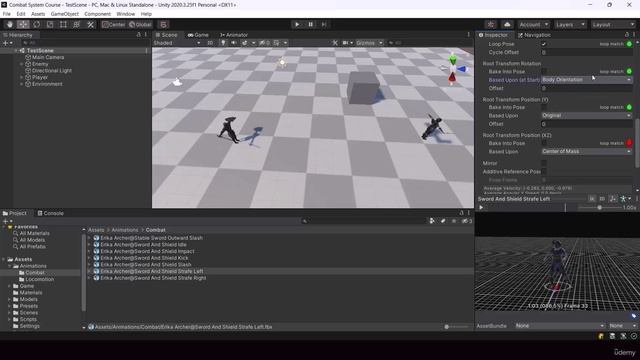Image resolution: width=640 pixels, height=360 pixels.
Task: Open cloud services icon
Action: (507, 24)
